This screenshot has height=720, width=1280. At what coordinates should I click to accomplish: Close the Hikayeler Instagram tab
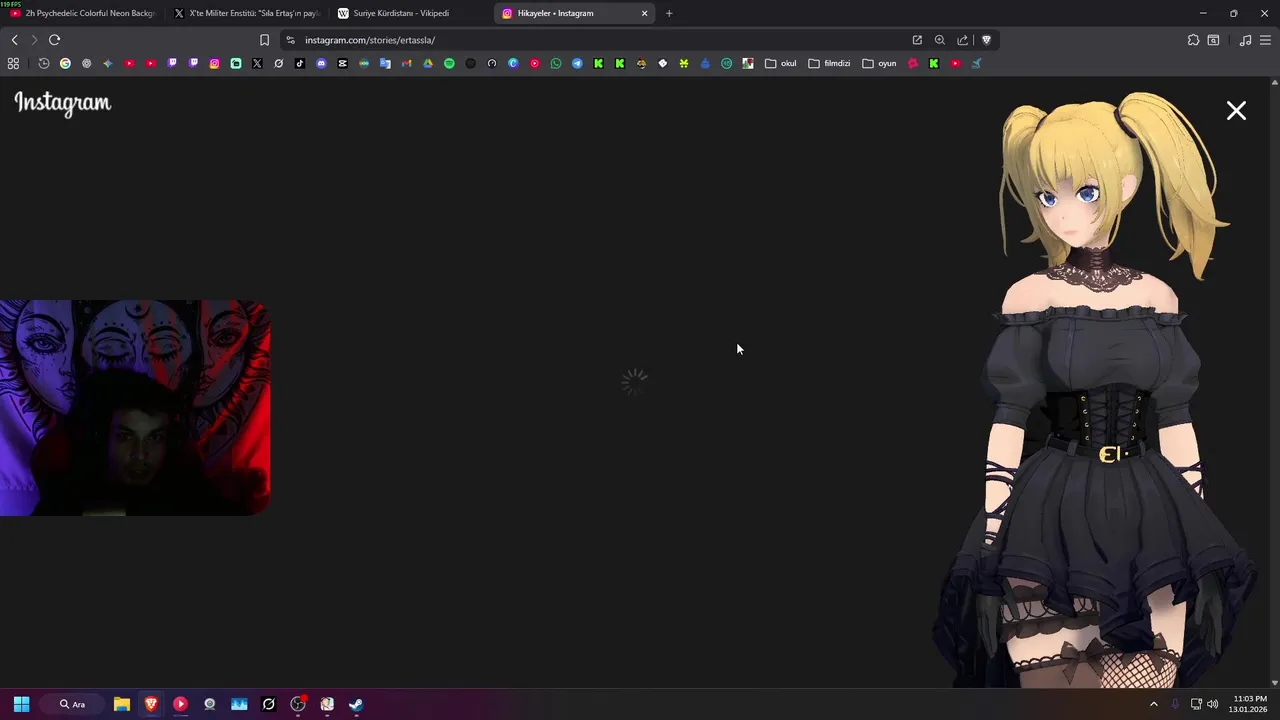coord(644,13)
